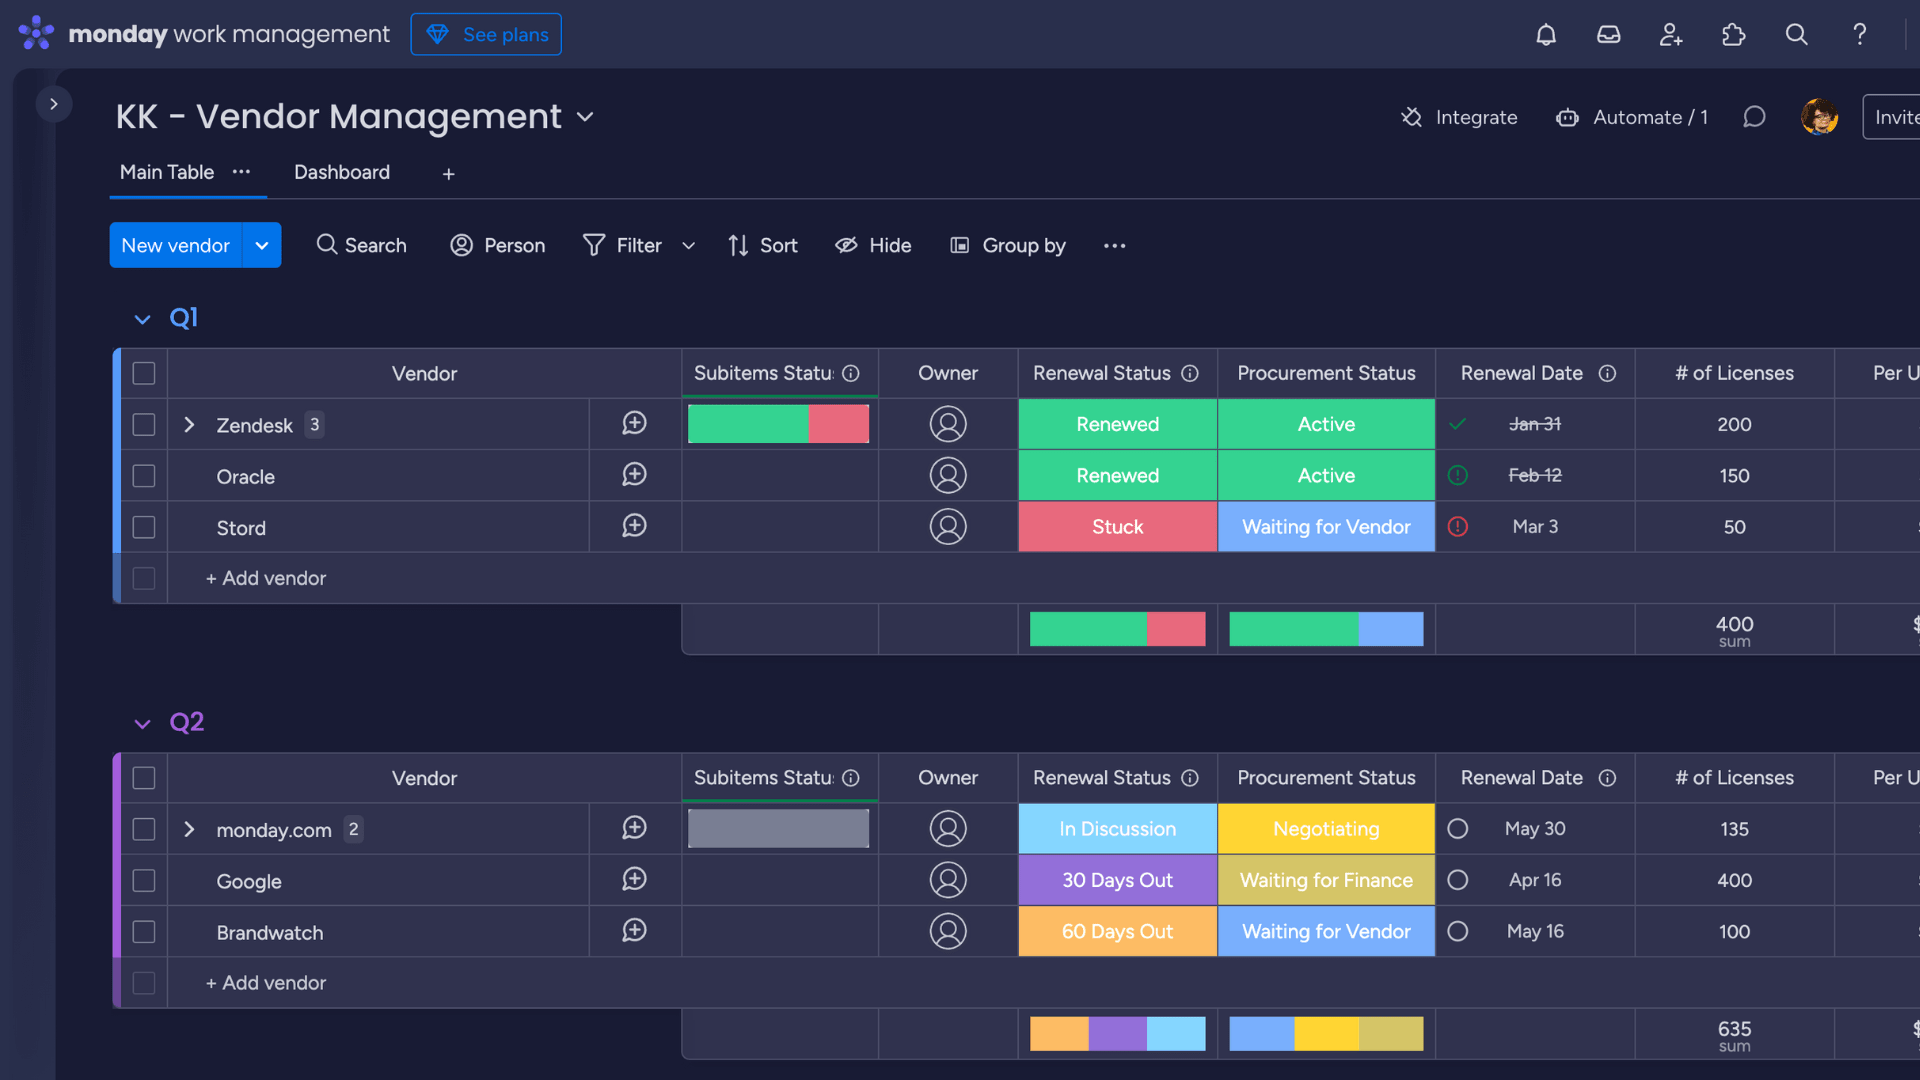Open the Google conversation update icon
Screen dimensions: 1920x1080
pos(634,879)
